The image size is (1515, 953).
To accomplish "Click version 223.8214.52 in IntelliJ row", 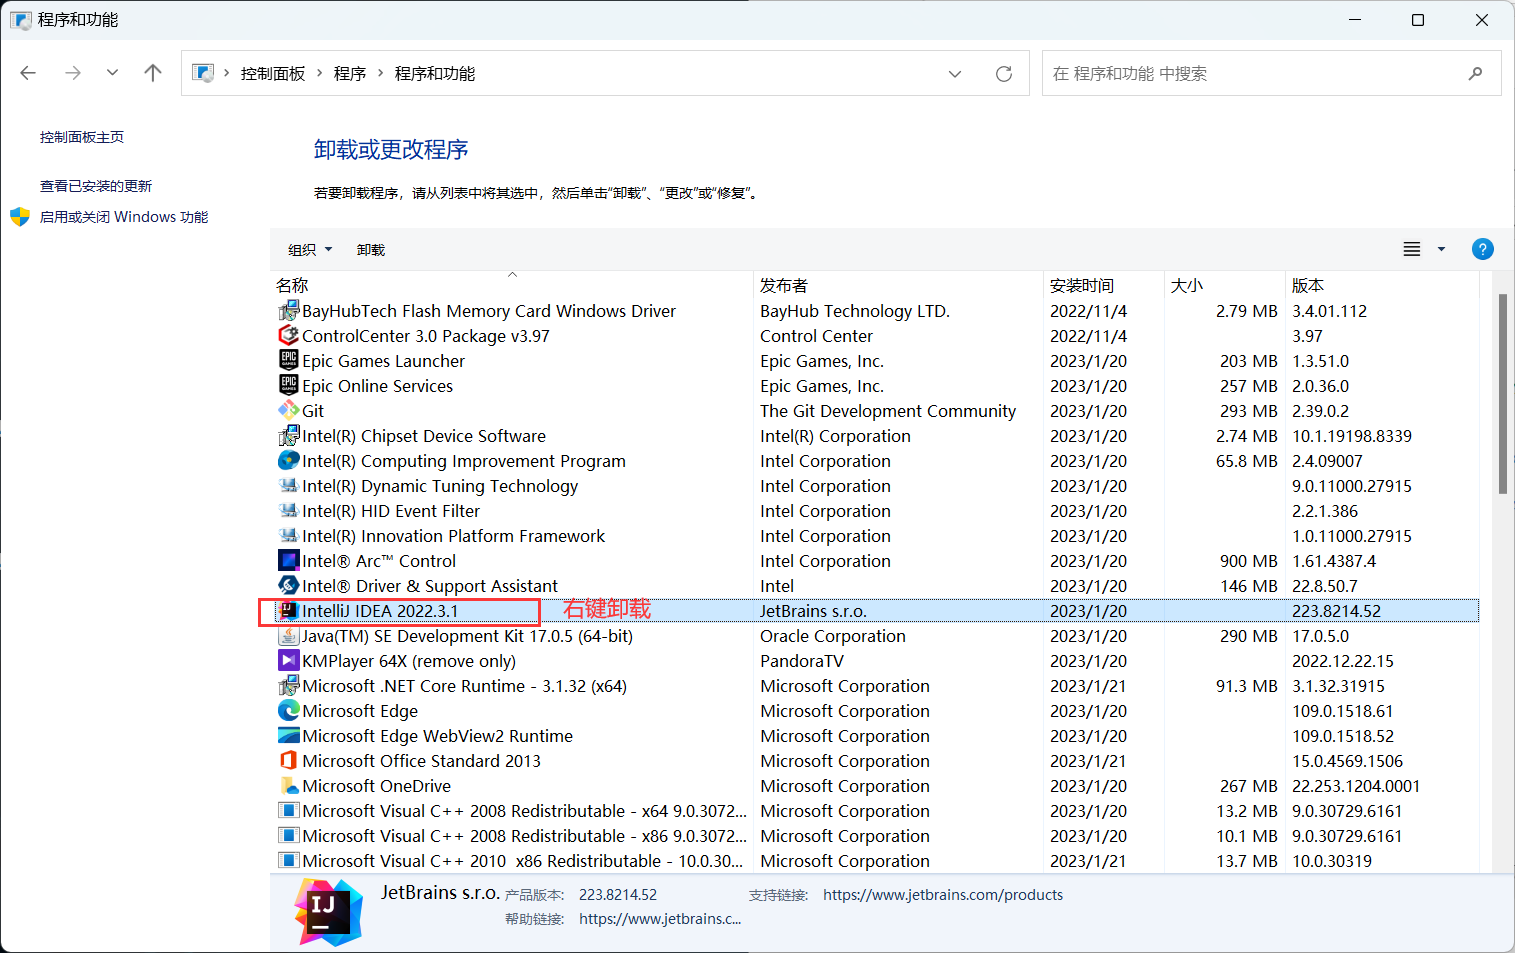I will pos(1336,611).
